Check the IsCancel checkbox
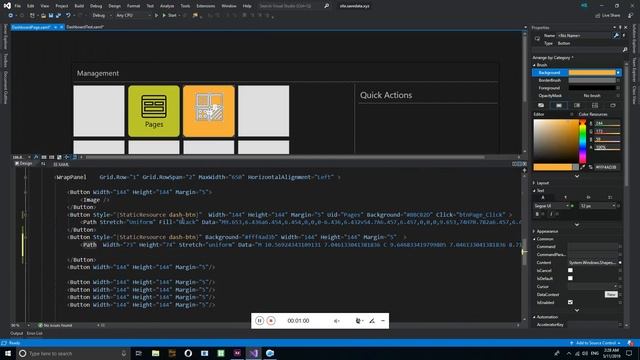The height and width of the screenshot is (360, 640). 570,270
